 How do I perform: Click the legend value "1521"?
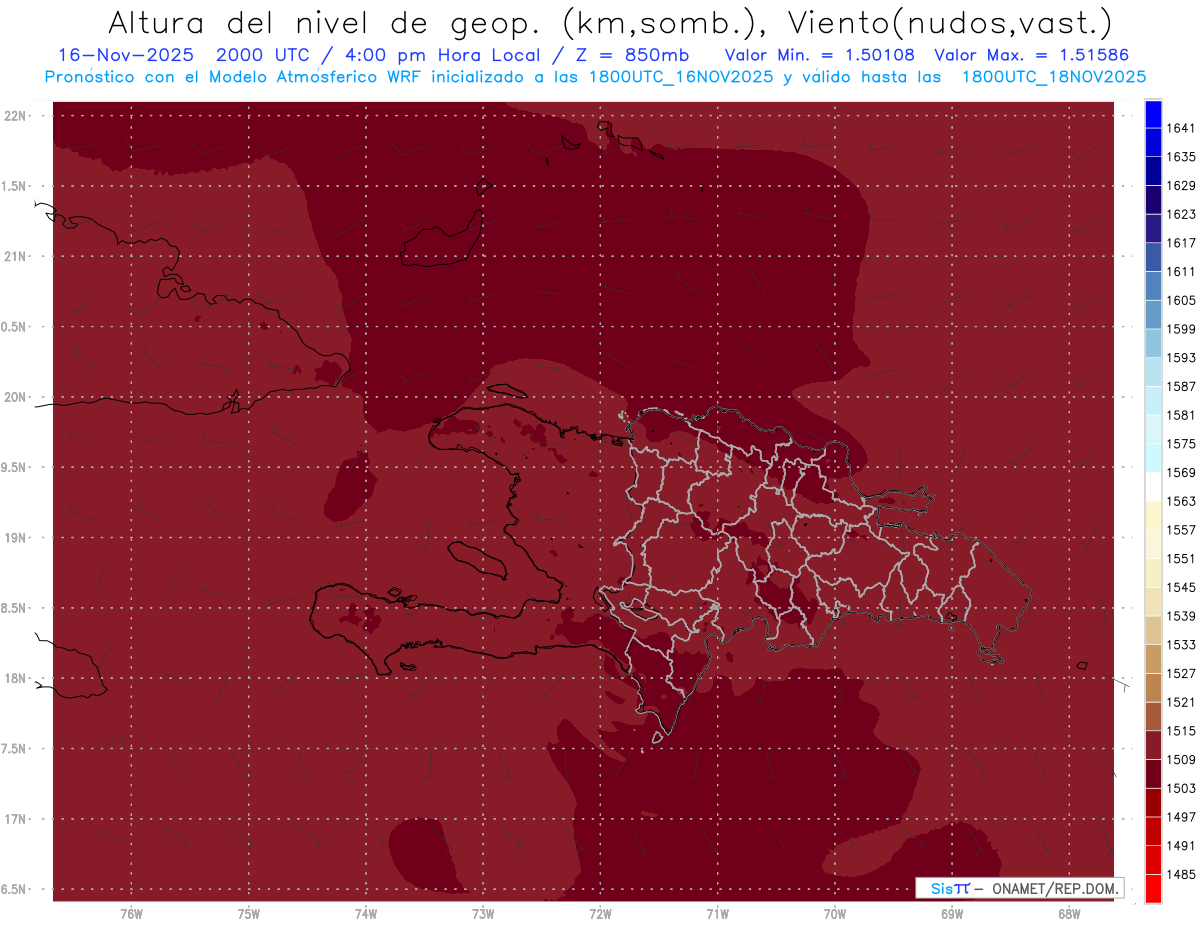point(1181,702)
